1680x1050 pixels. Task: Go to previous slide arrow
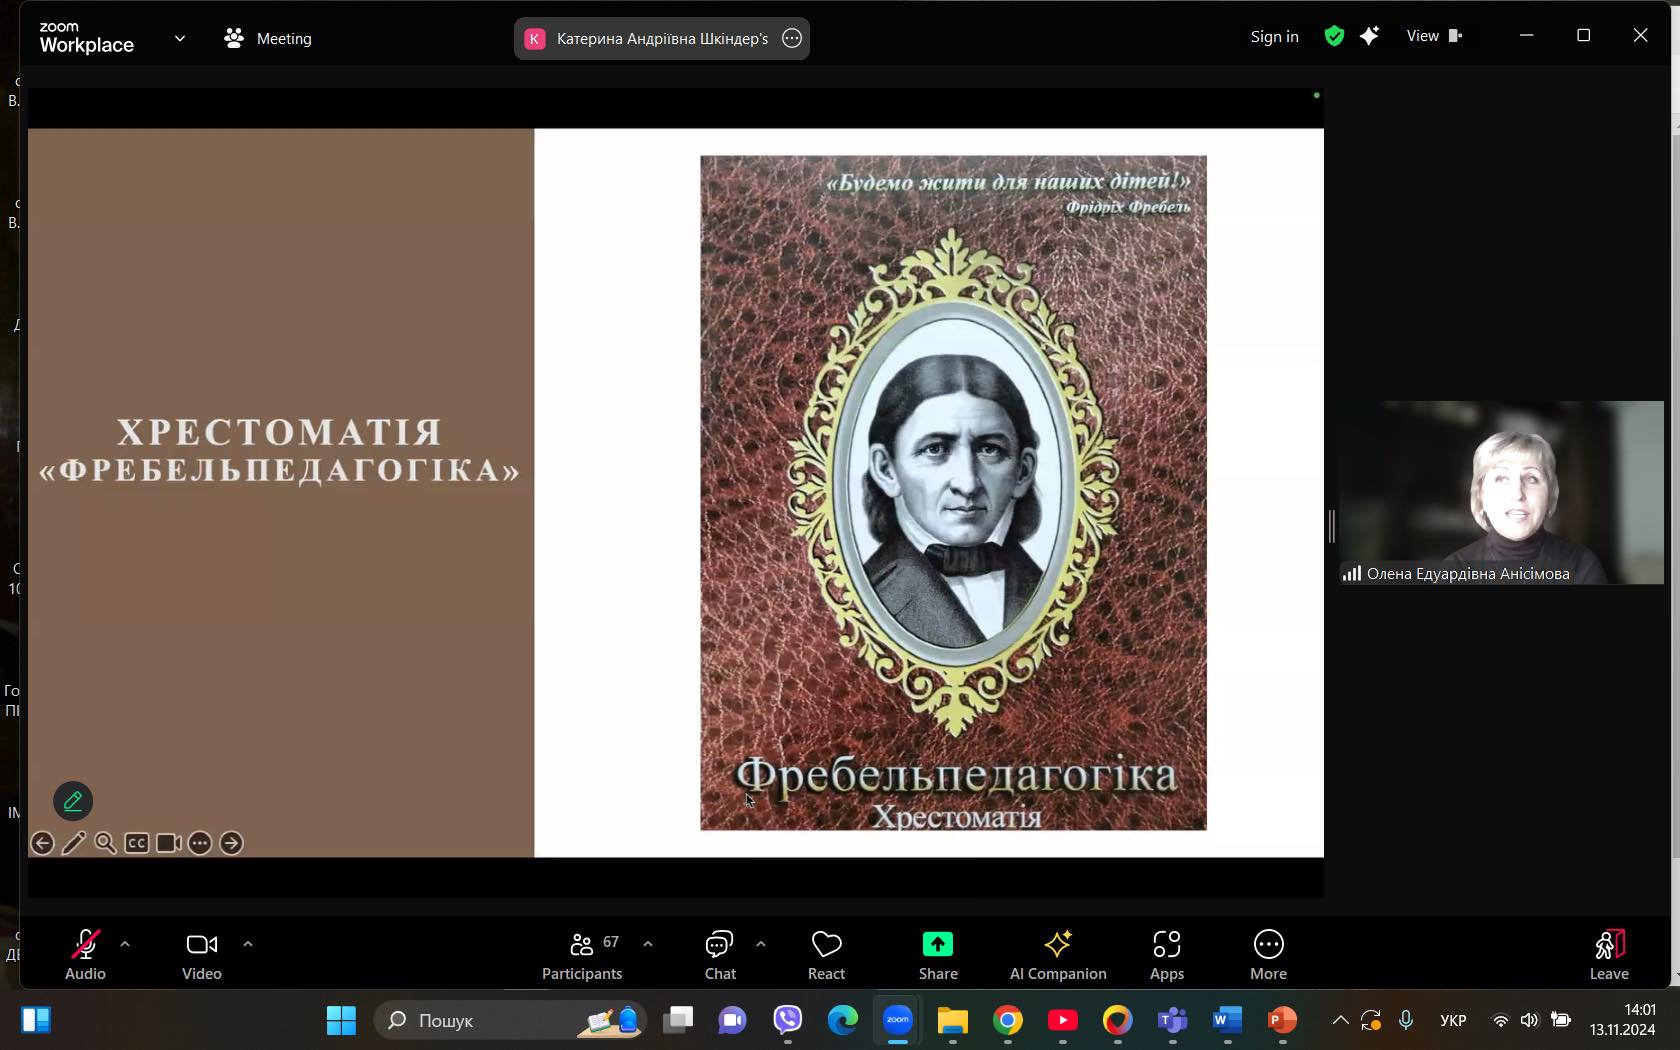pyautogui.click(x=42, y=843)
